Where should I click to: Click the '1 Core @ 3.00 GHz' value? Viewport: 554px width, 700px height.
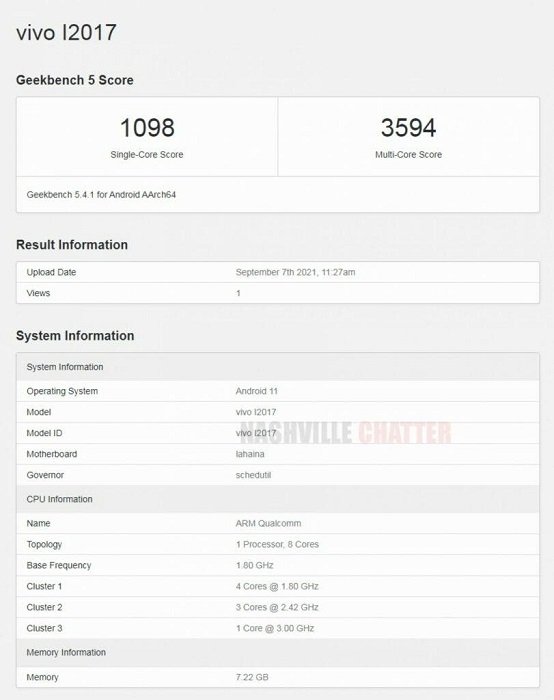click(x=275, y=628)
